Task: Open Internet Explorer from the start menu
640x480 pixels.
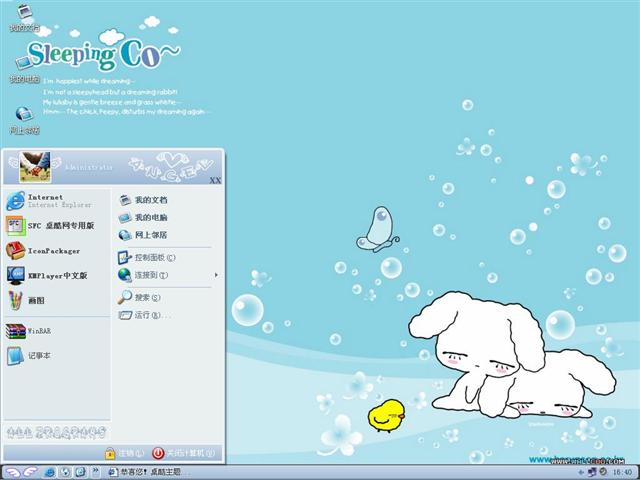Action: pyautogui.click(x=56, y=200)
